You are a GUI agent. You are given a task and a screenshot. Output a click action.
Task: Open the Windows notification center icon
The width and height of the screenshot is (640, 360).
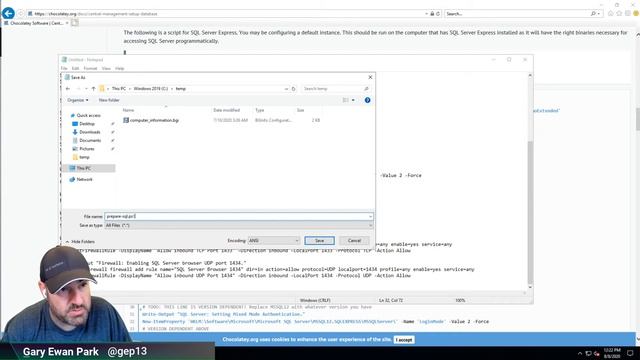click(630, 353)
